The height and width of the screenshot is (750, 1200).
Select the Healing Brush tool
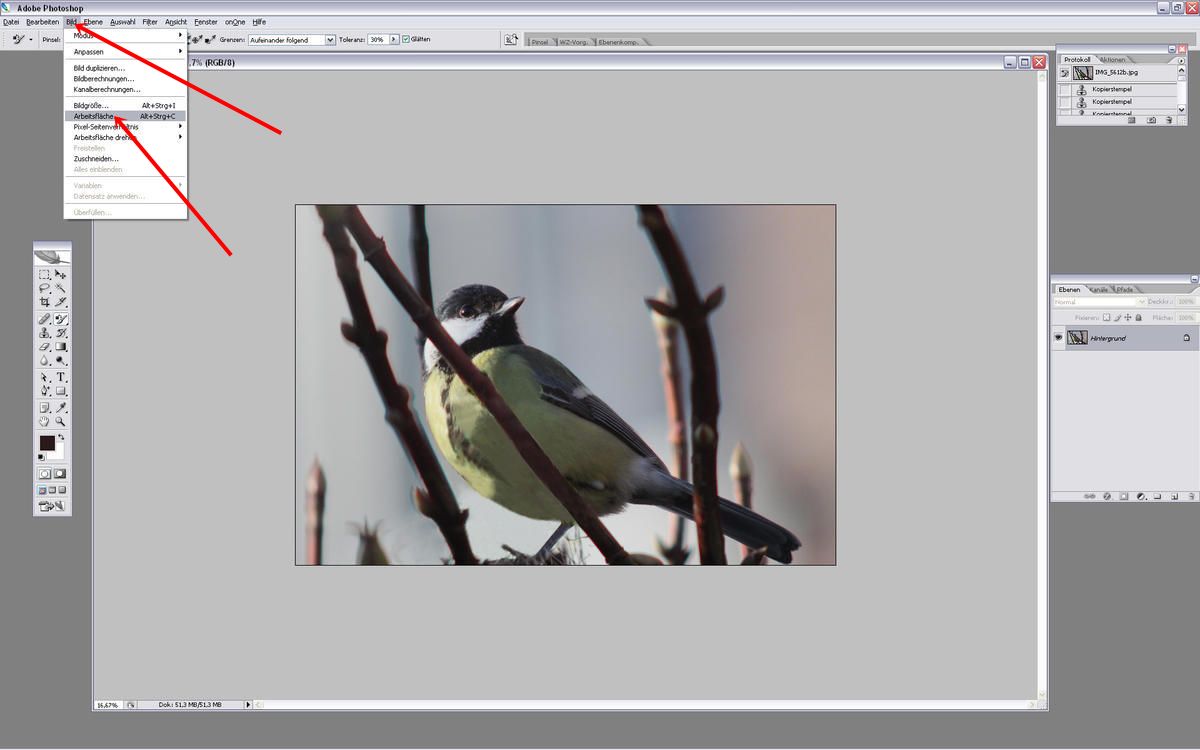44,319
